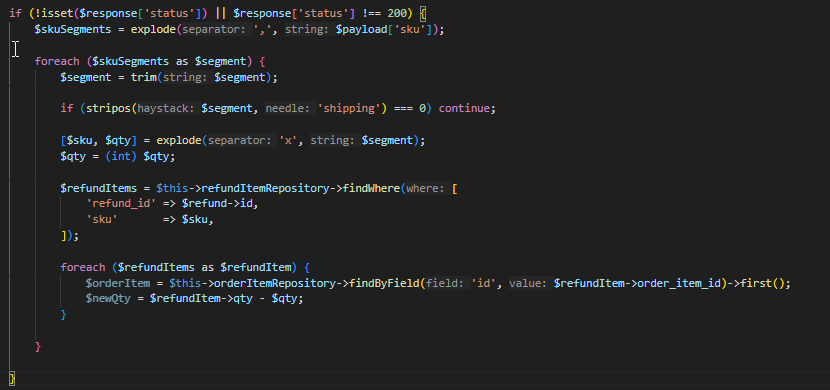
Task: Click the orderItemRepository property
Action: 275,283
